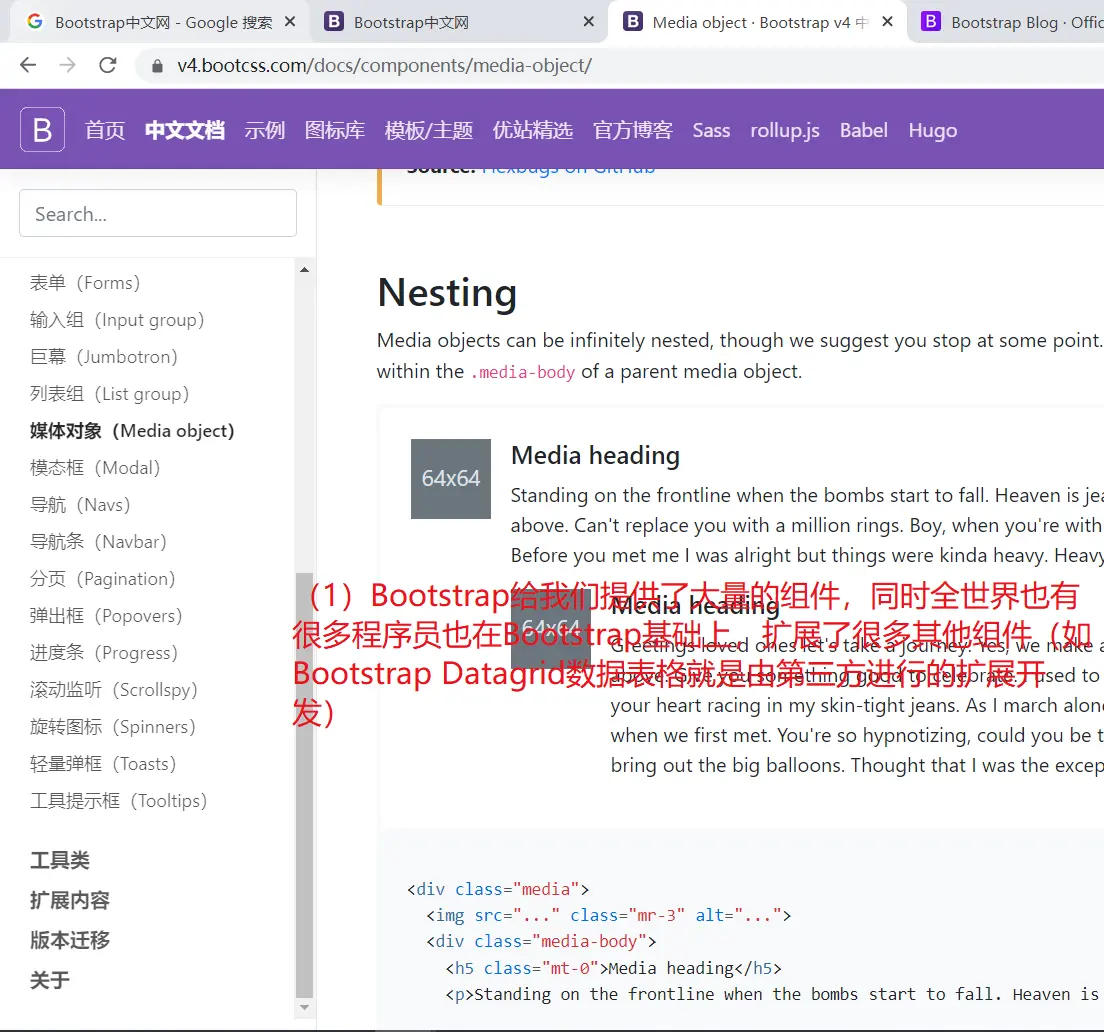Image resolution: width=1104 pixels, height=1032 pixels.
Task: Click in the Search input field
Action: (x=158, y=214)
